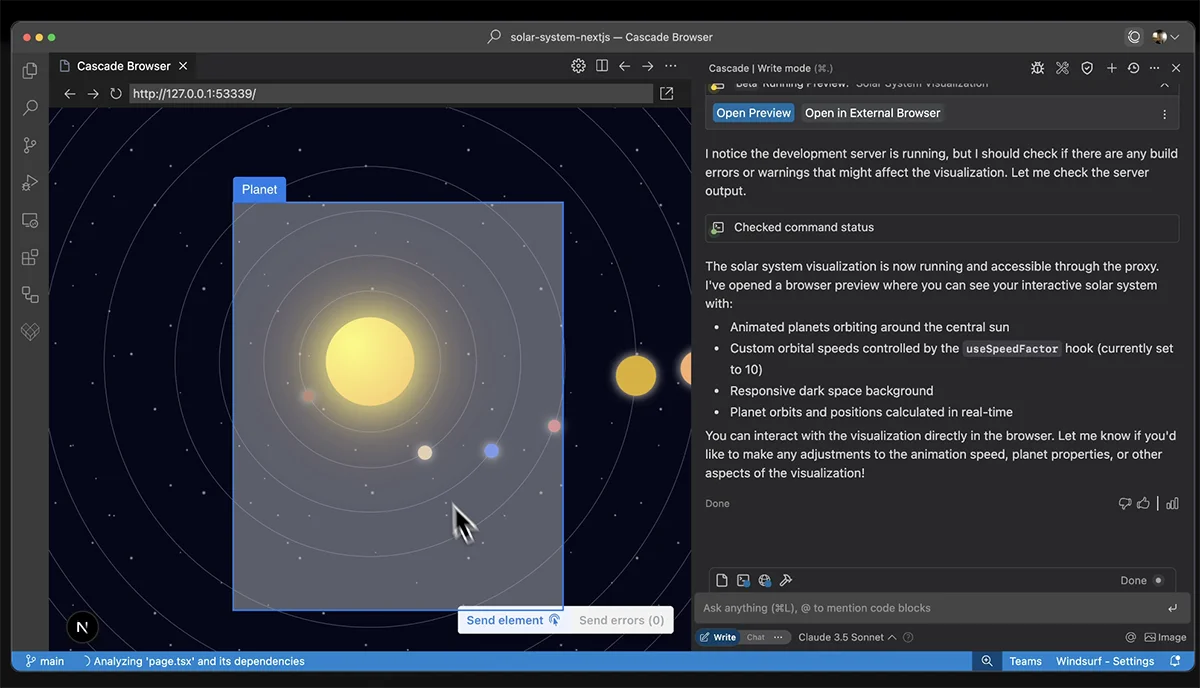Click the Checked command status row
The width and height of the screenshot is (1200, 688).
(942, 227)
